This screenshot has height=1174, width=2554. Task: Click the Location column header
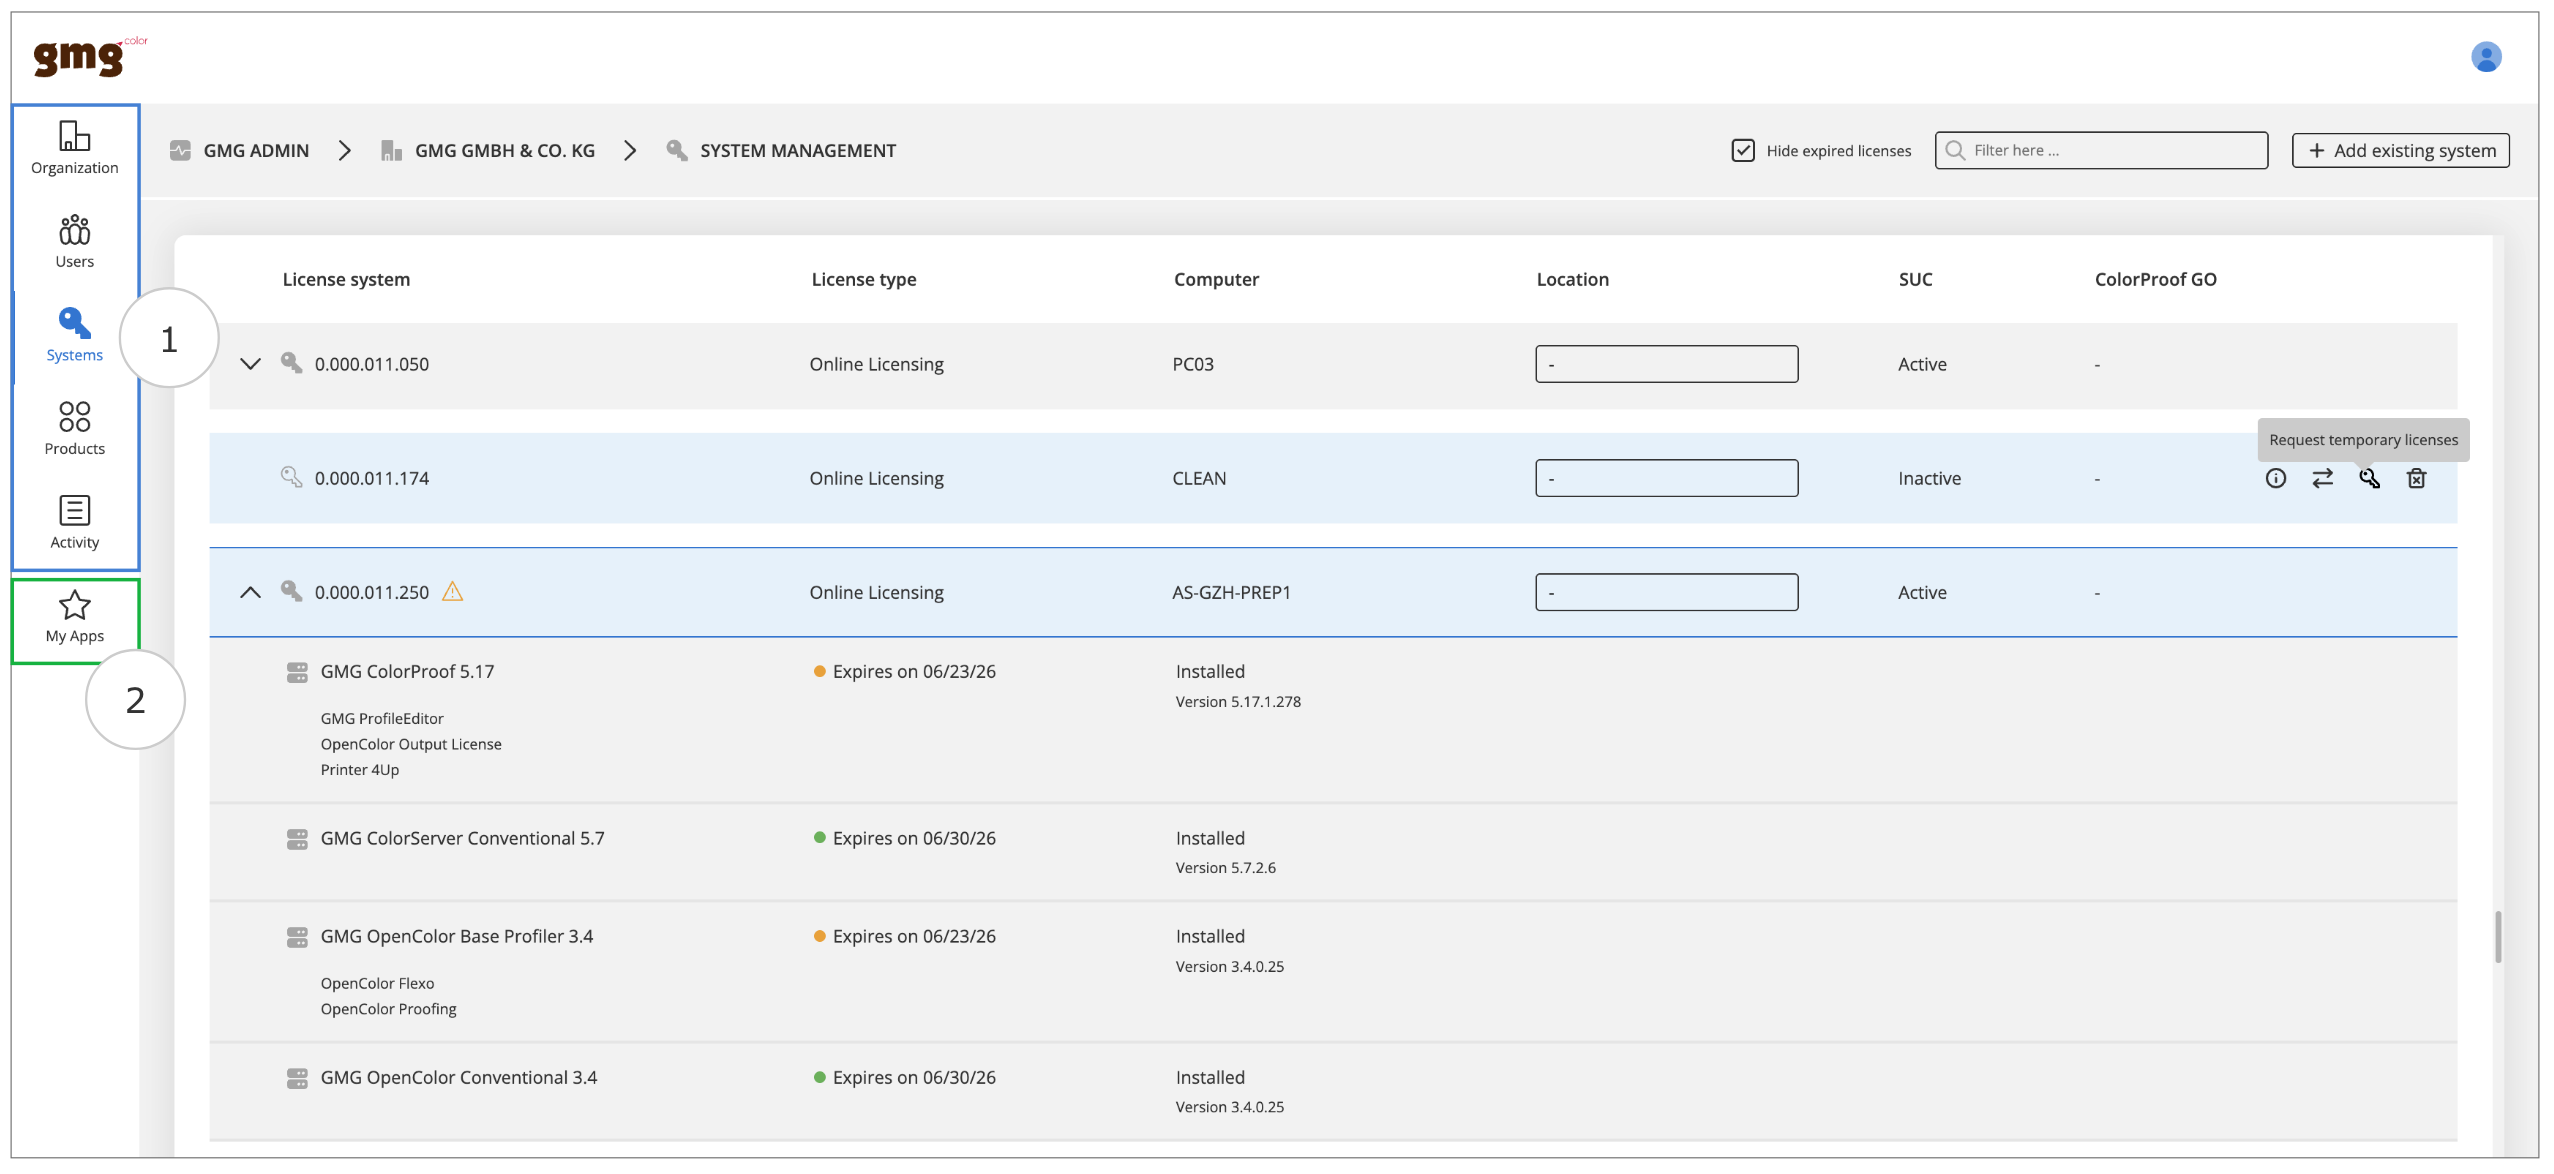coord(1572,280)
